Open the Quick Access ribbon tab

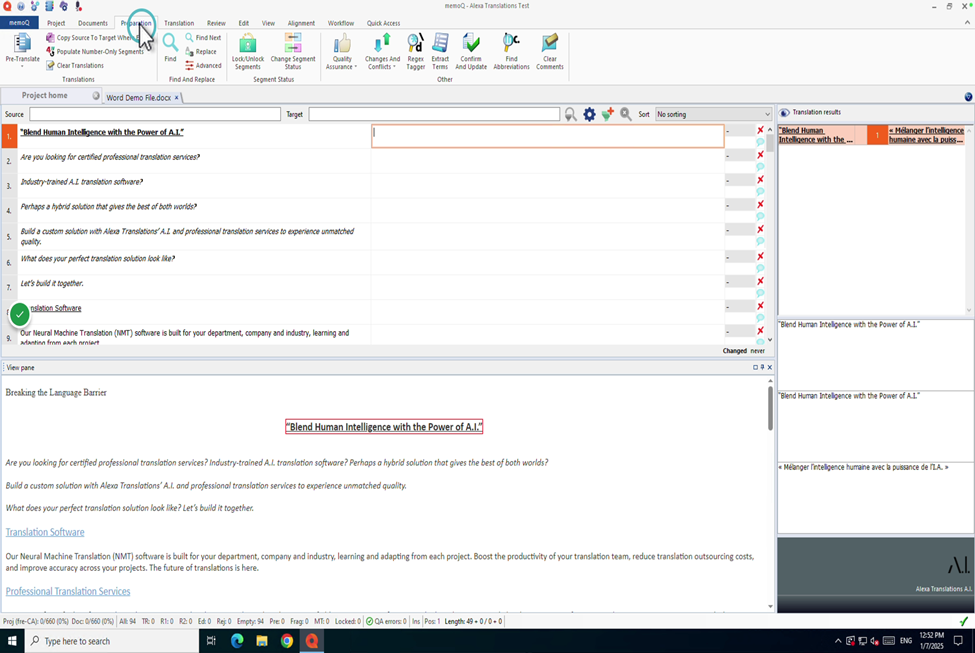[383, 23]
